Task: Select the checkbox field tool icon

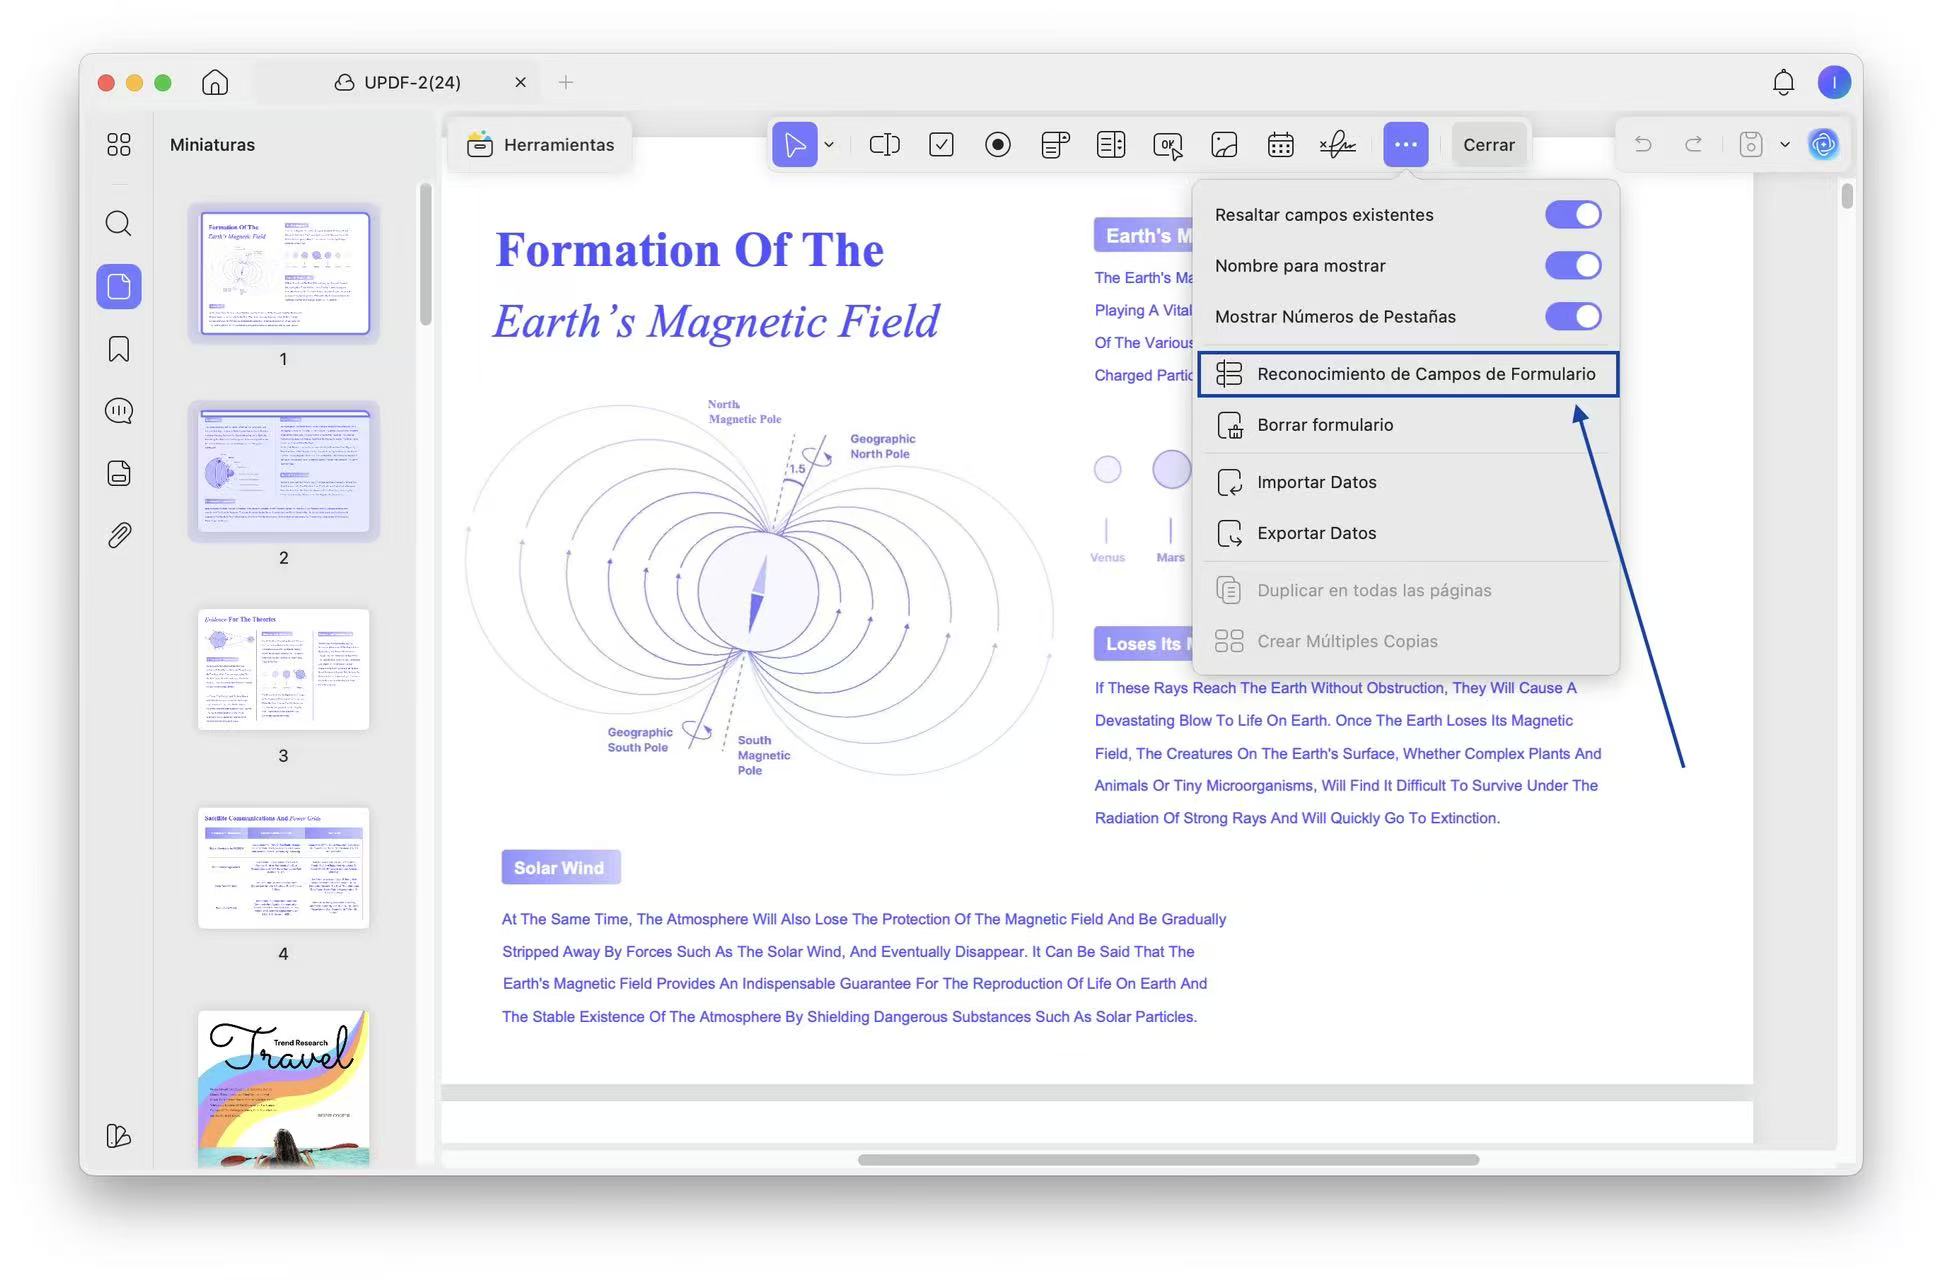Action: (941, 145)
